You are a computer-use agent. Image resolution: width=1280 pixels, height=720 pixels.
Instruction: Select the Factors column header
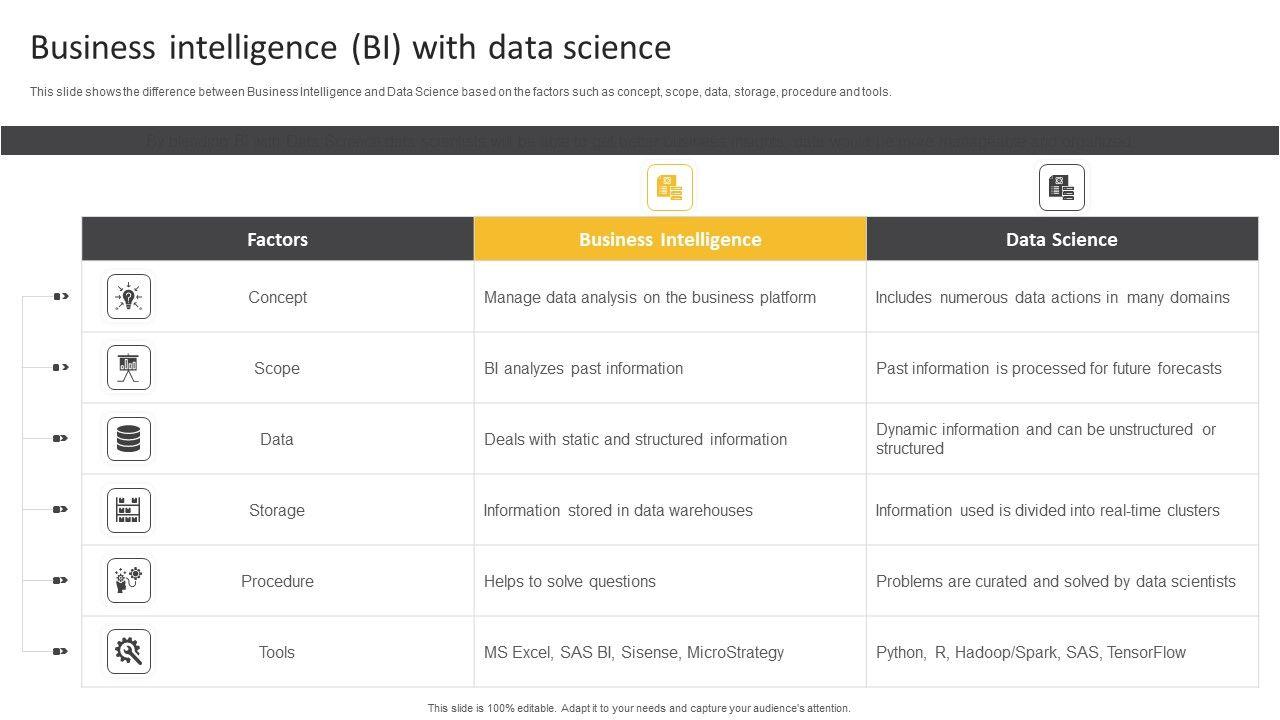click(278, 239)
